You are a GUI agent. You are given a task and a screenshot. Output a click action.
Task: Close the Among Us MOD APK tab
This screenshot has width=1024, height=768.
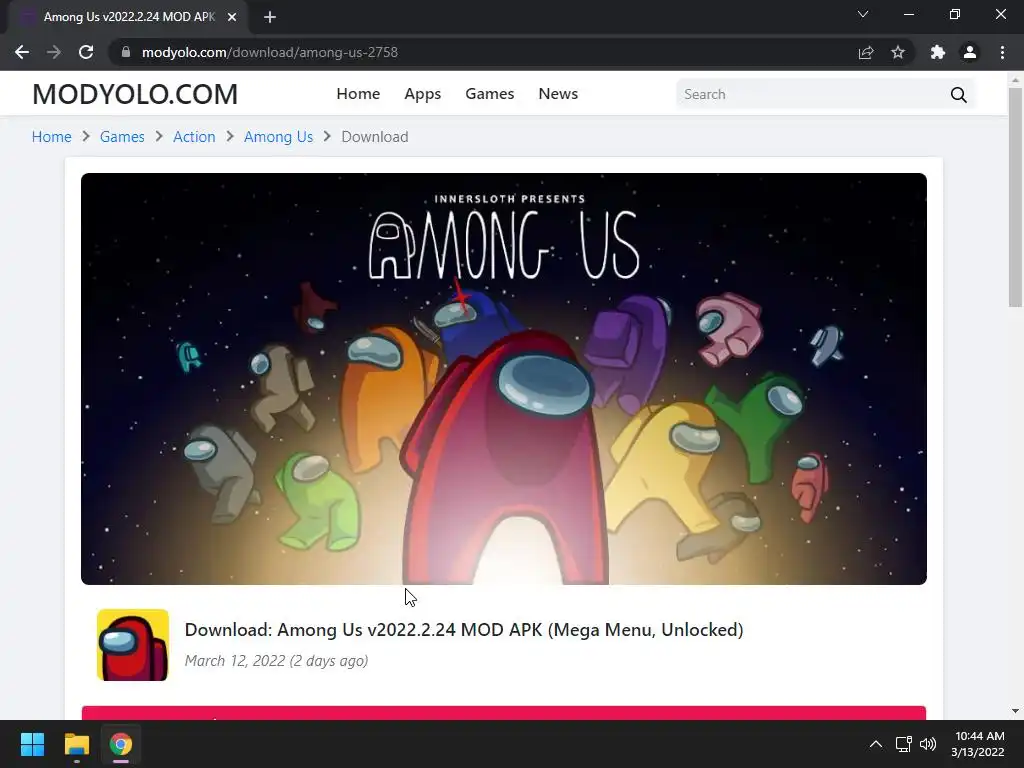[232, 17]
